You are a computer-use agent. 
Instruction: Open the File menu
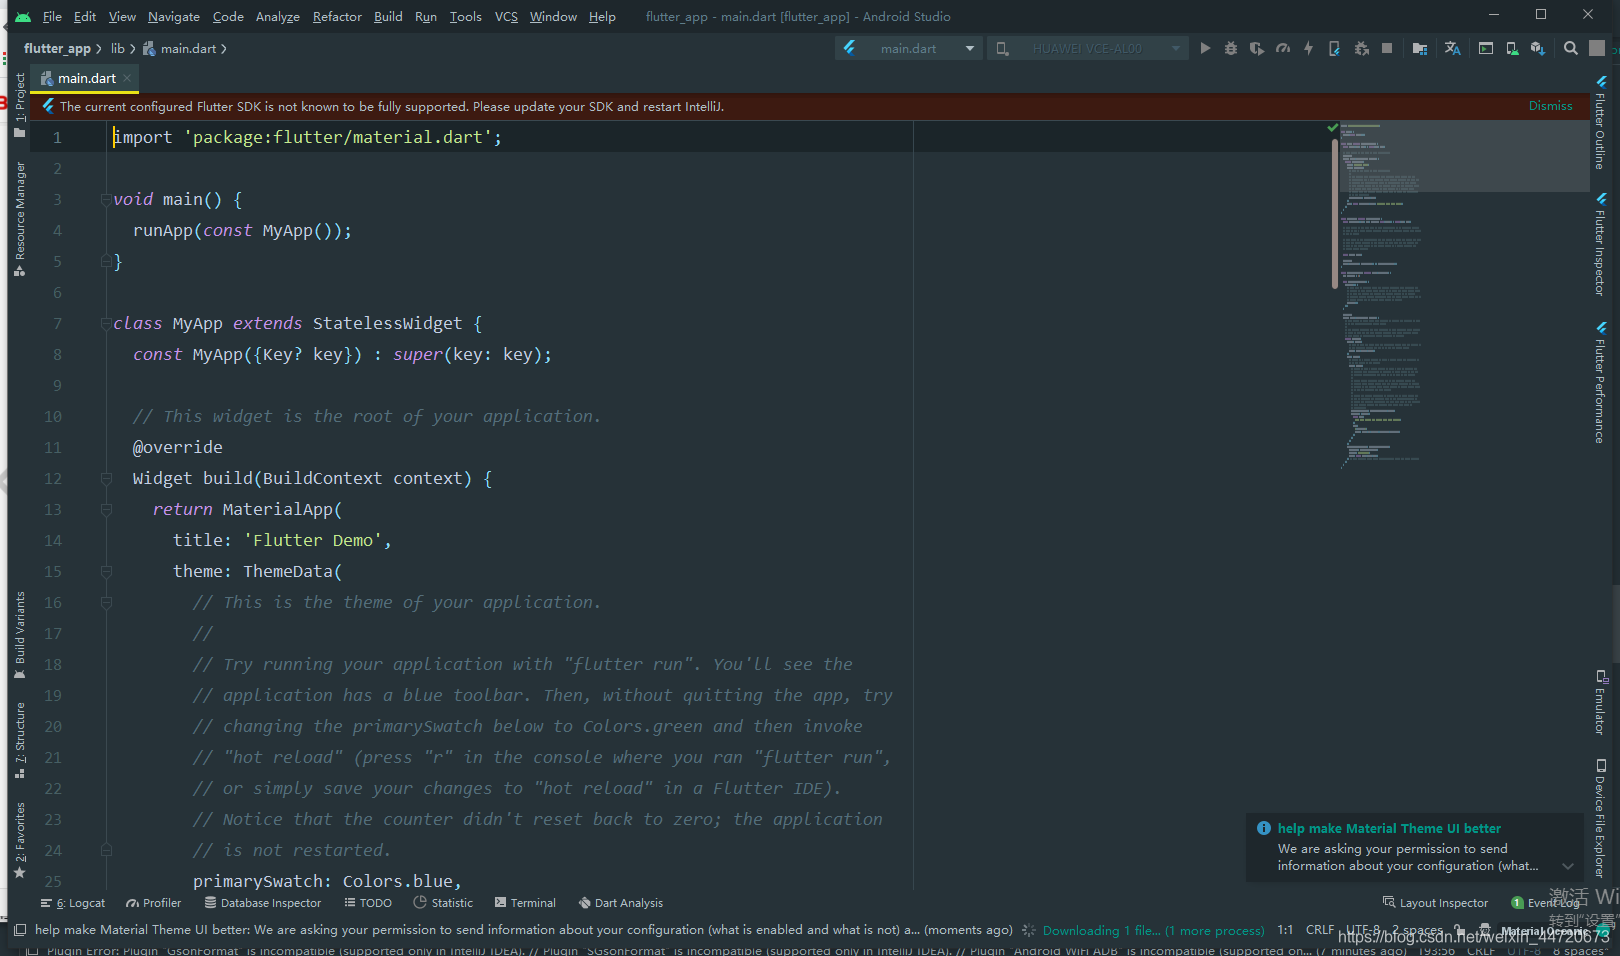tap(52, 16)
